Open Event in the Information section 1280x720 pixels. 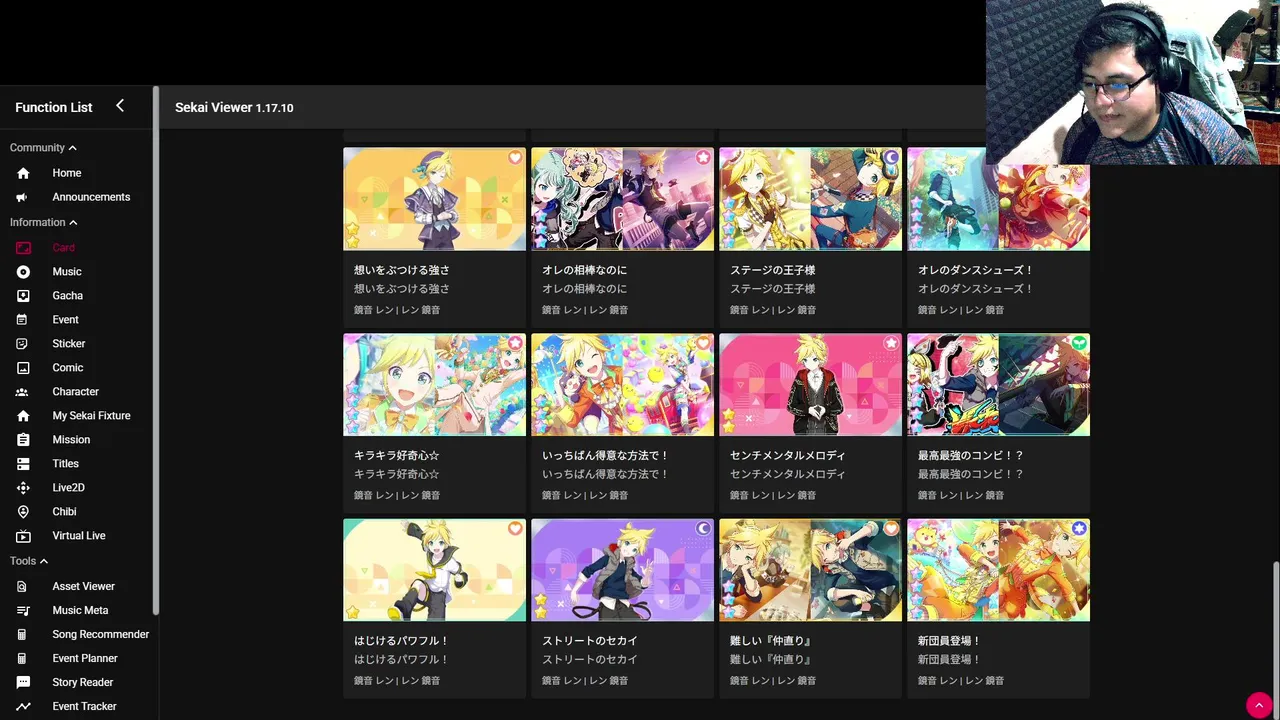click(65, 319)
